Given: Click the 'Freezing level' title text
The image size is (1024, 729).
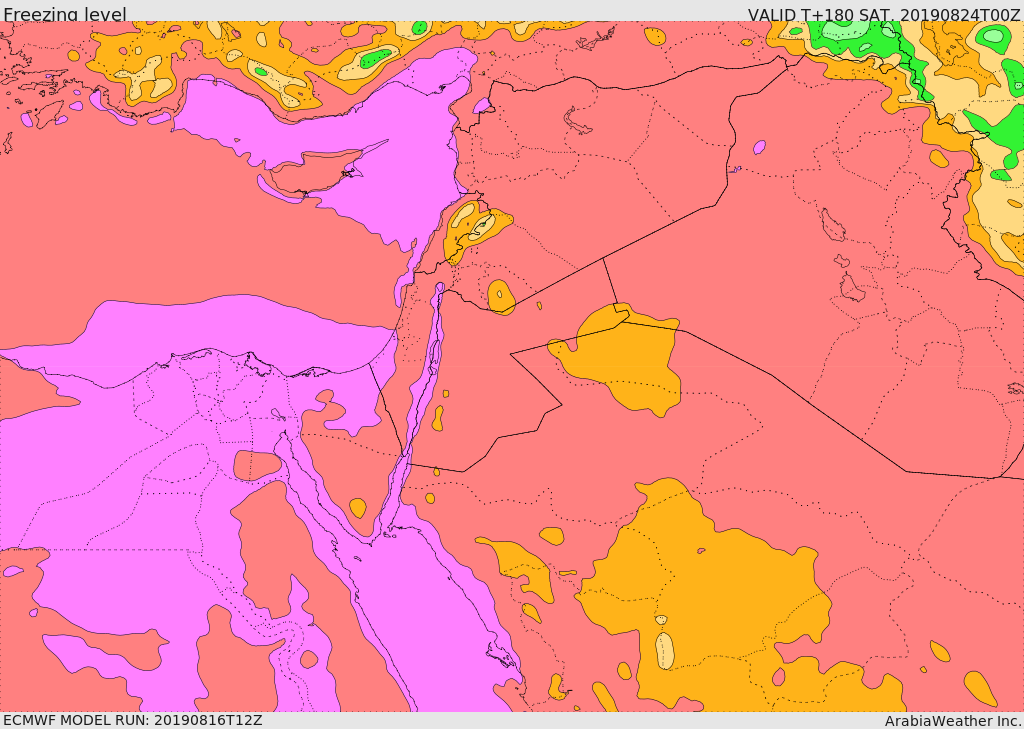Looking at the screenshot, I should point(65,14).
